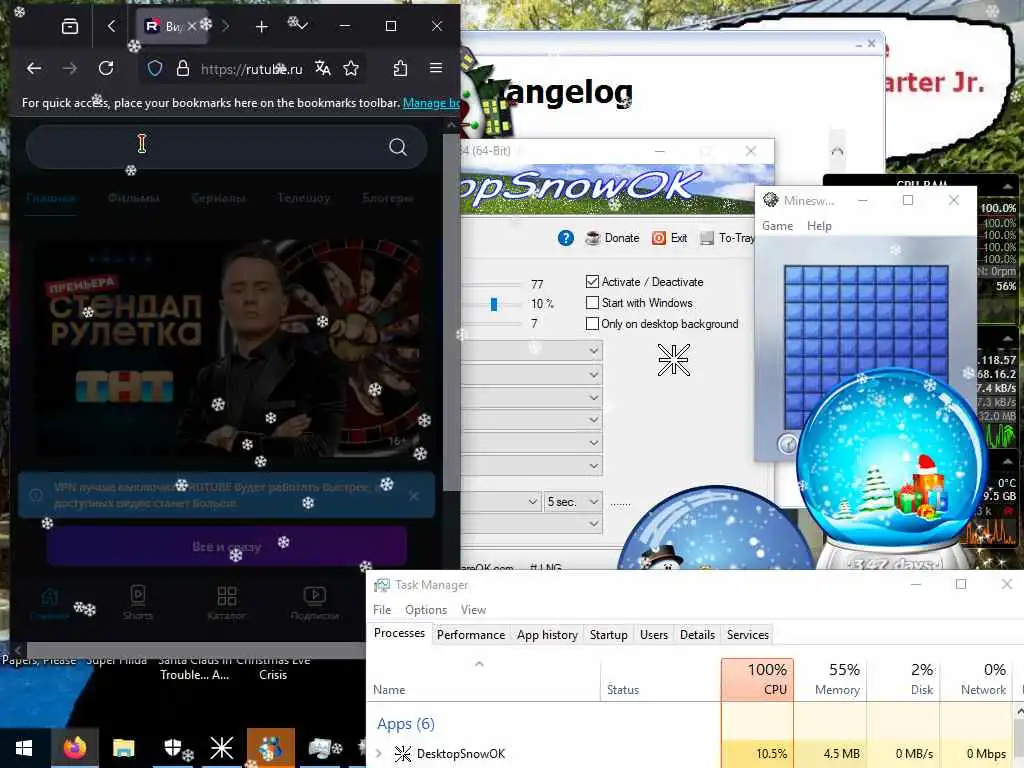This screenshot has height=768, width=1024.
Task: Open fourth DesktopSnowOK combo box
Action: tap(532, 419)
